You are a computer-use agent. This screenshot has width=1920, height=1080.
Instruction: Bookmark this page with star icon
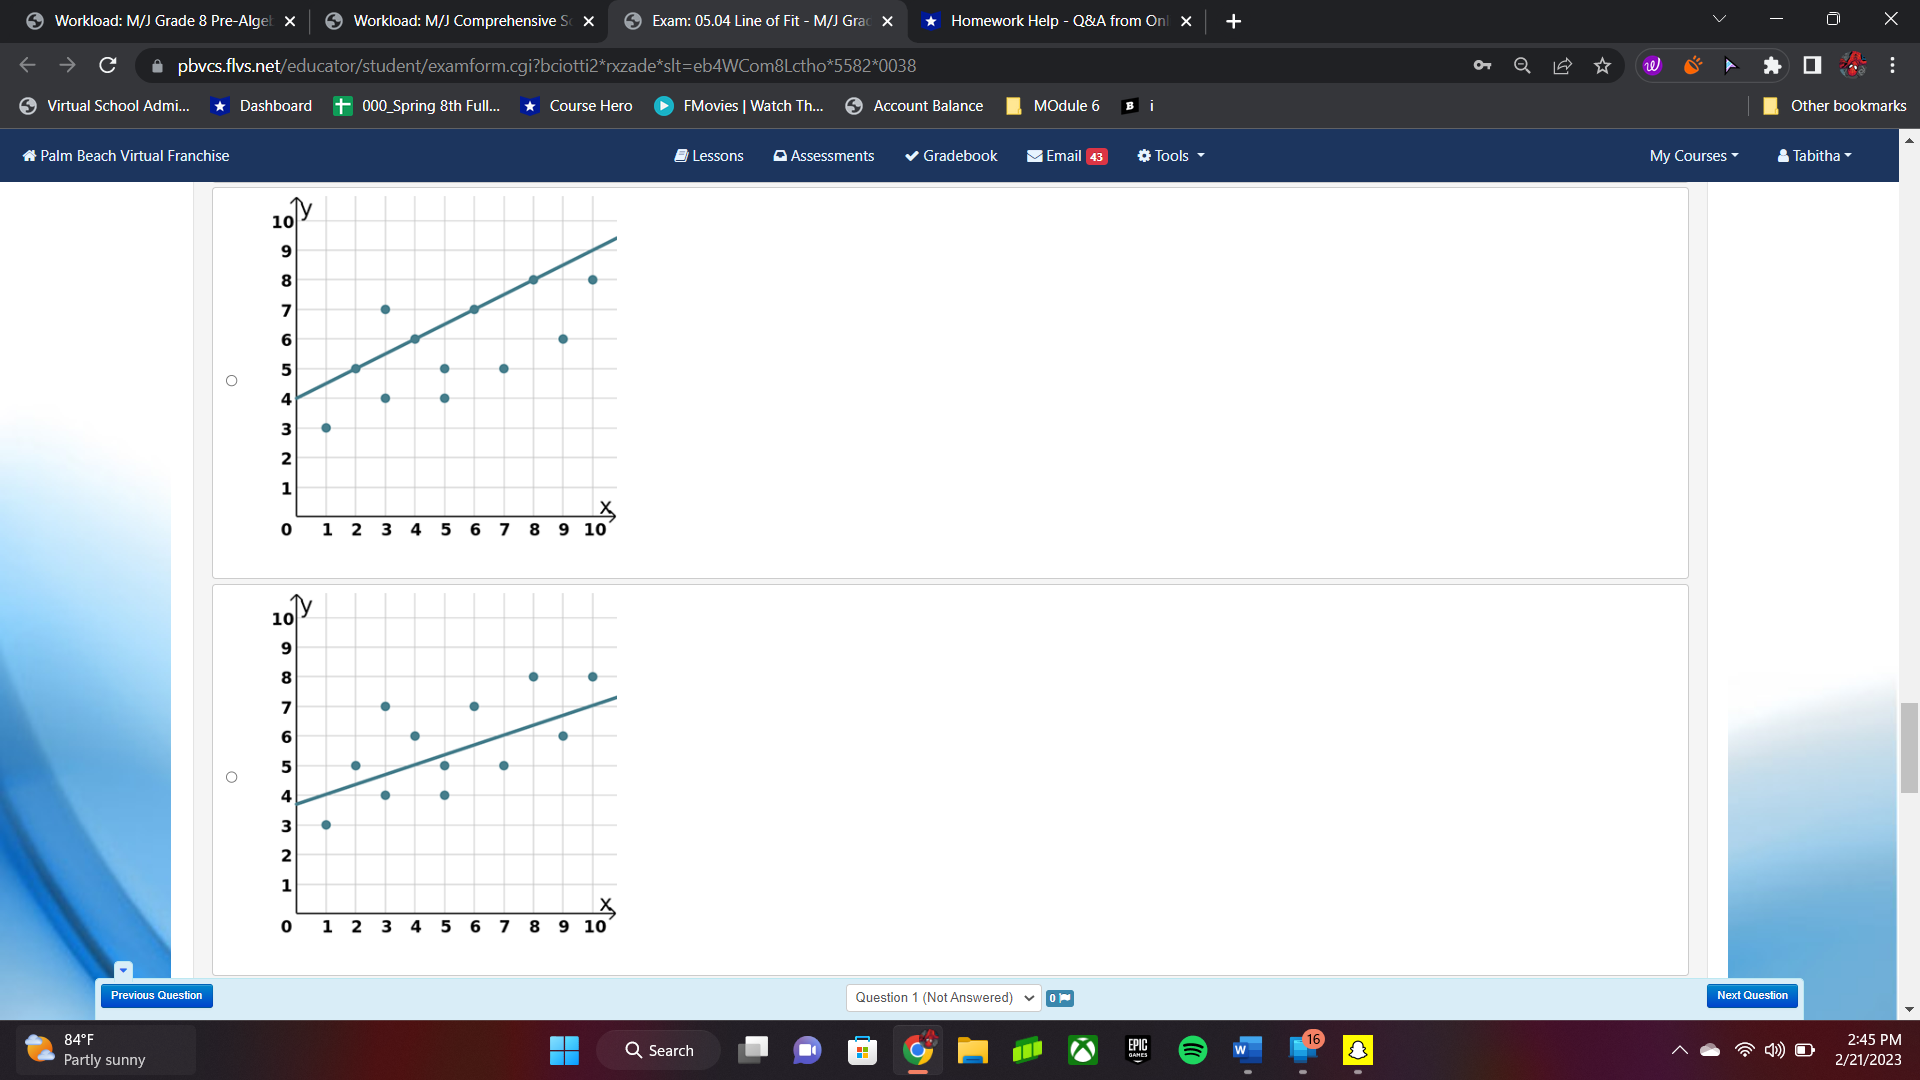[x=1602, y=66]
